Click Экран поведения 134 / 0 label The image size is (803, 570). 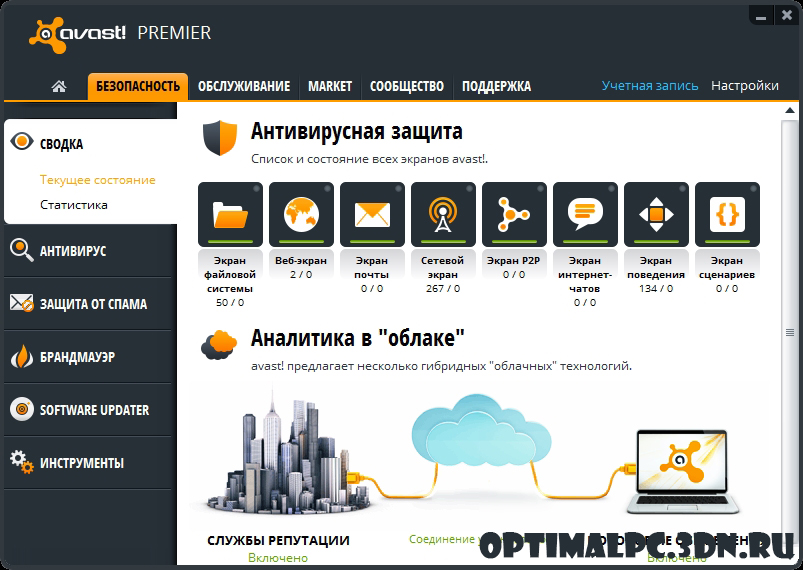click(x=656, y=275)
